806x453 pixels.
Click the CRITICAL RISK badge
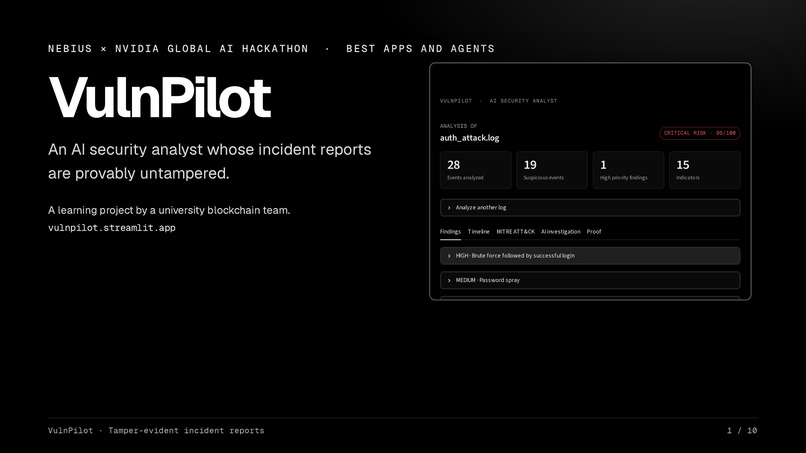pos(700,133)
